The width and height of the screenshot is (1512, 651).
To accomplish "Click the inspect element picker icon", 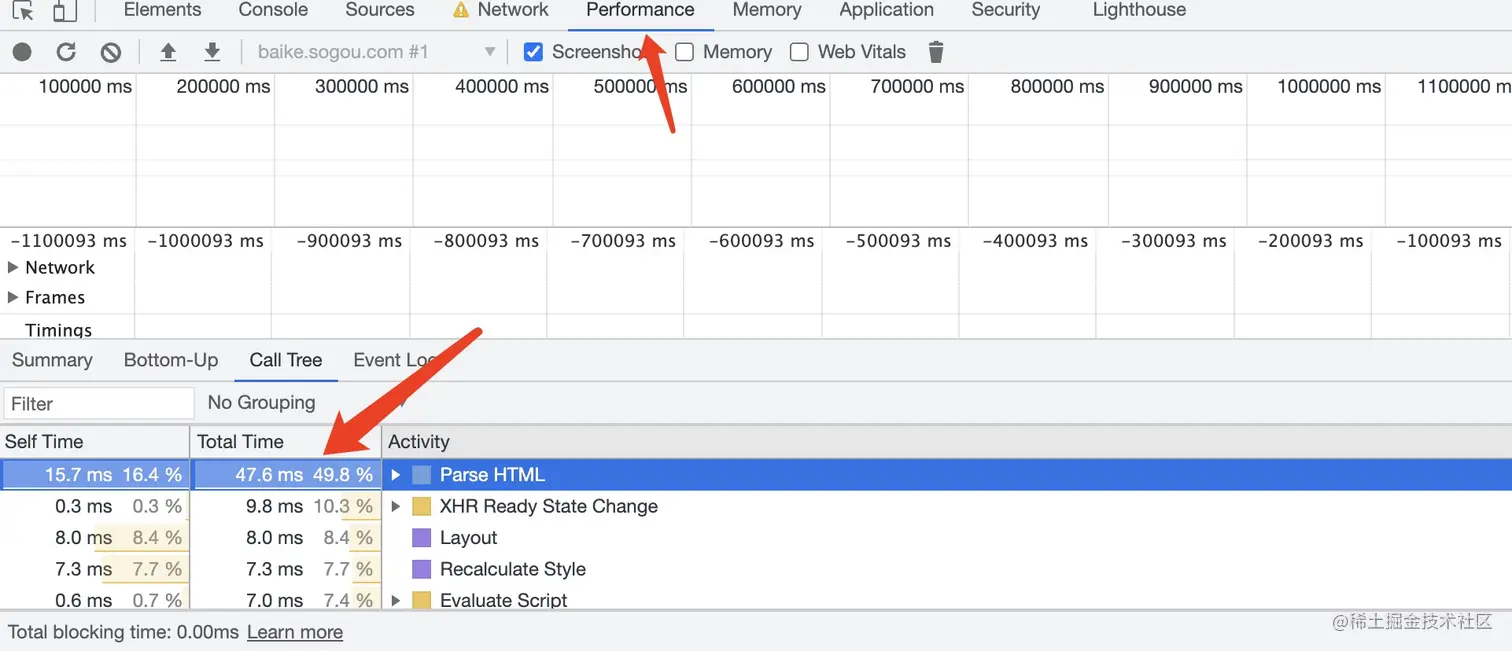I will 23,11.
